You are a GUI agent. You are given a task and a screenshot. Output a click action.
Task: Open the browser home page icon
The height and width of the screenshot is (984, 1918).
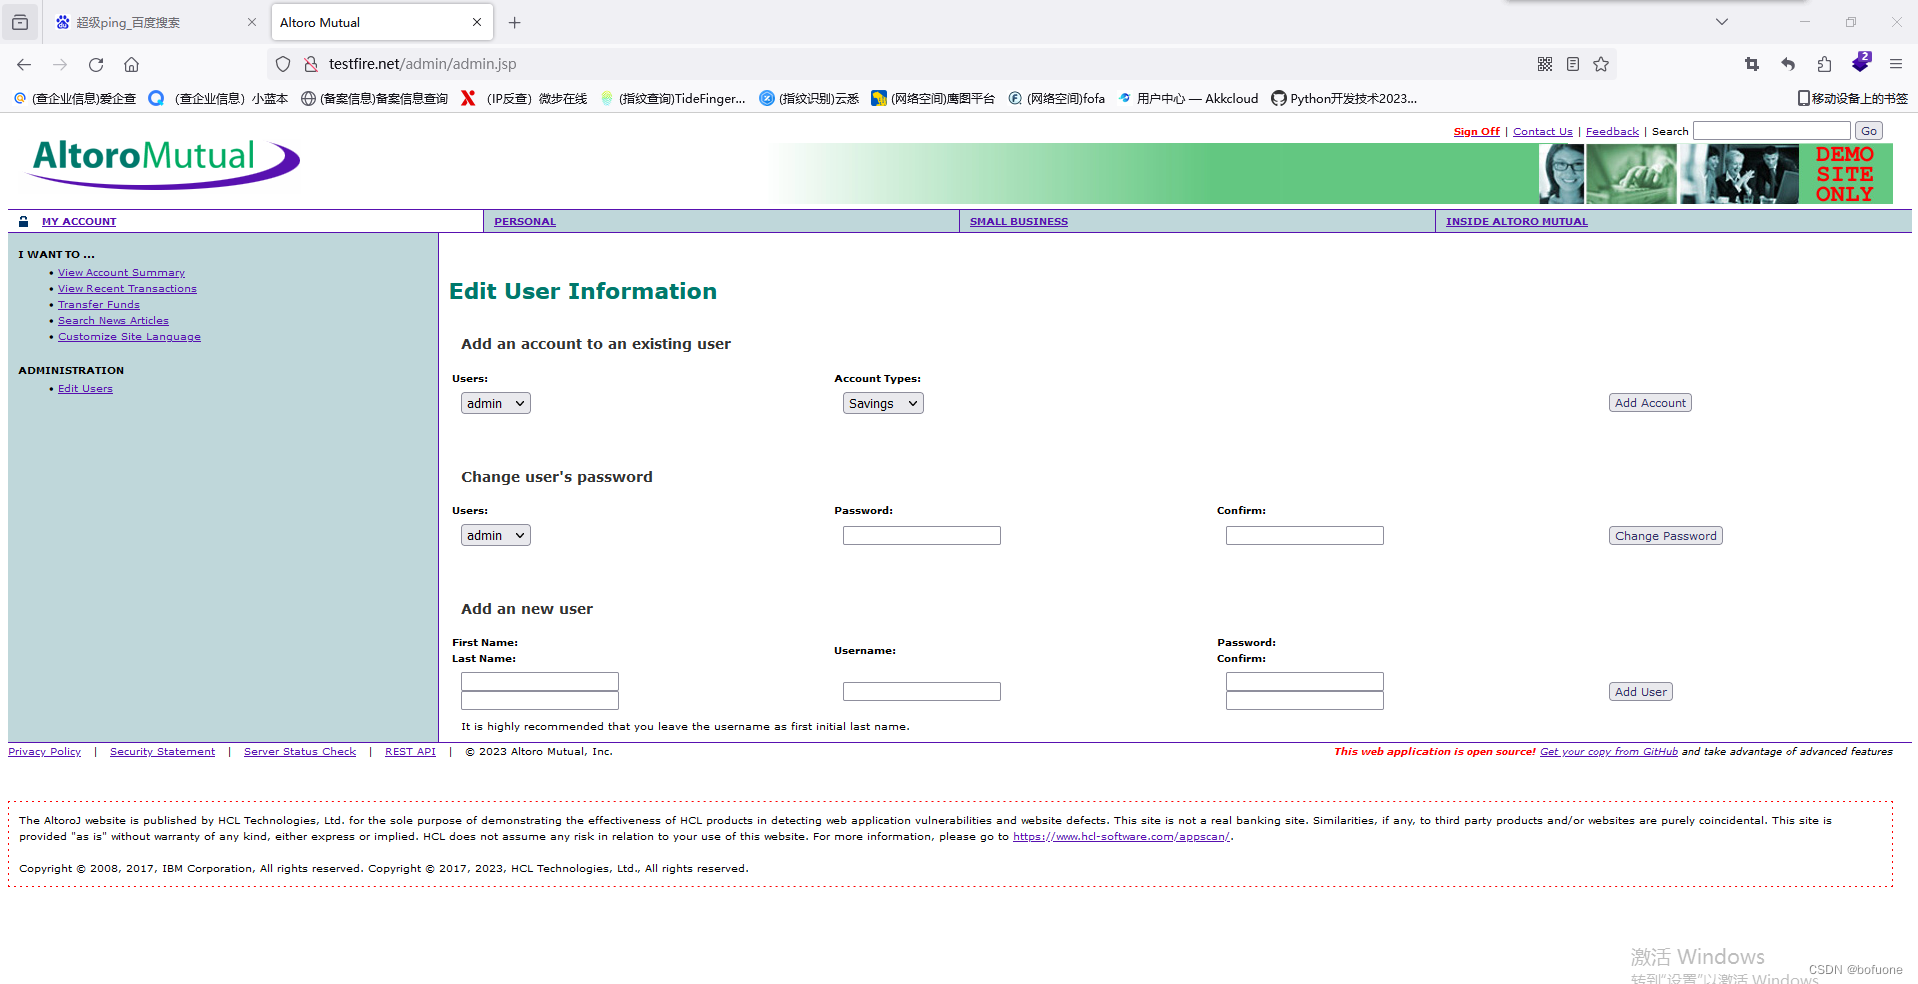[131, 64]
